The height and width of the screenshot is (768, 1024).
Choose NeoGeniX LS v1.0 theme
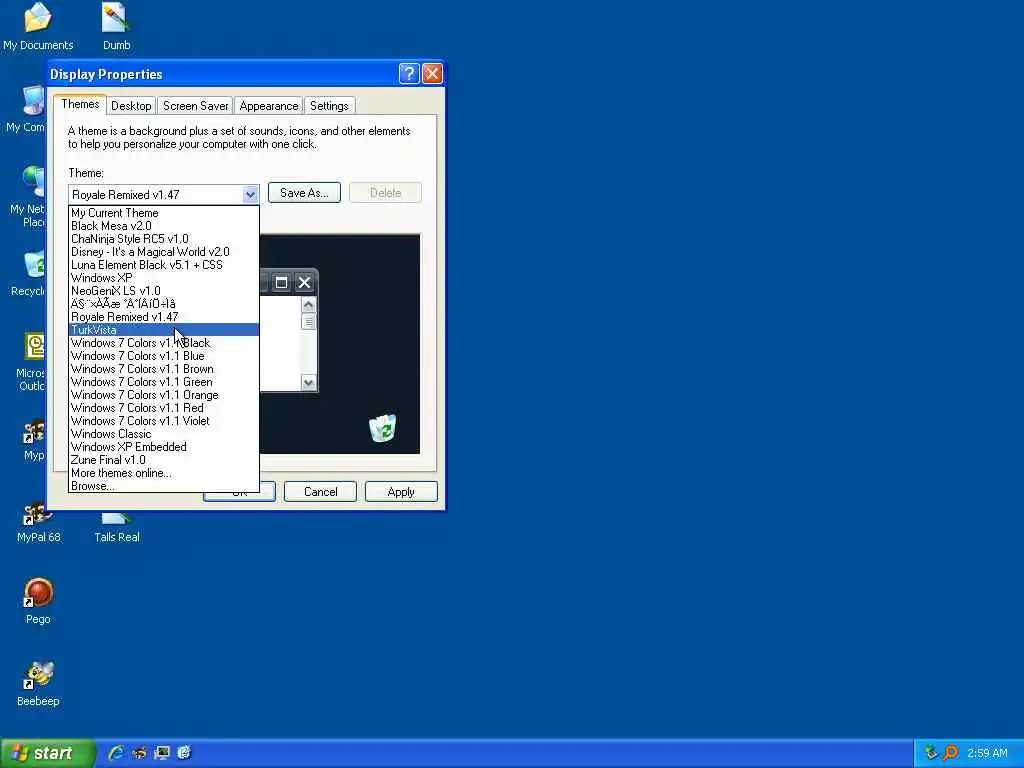[163, 291]
